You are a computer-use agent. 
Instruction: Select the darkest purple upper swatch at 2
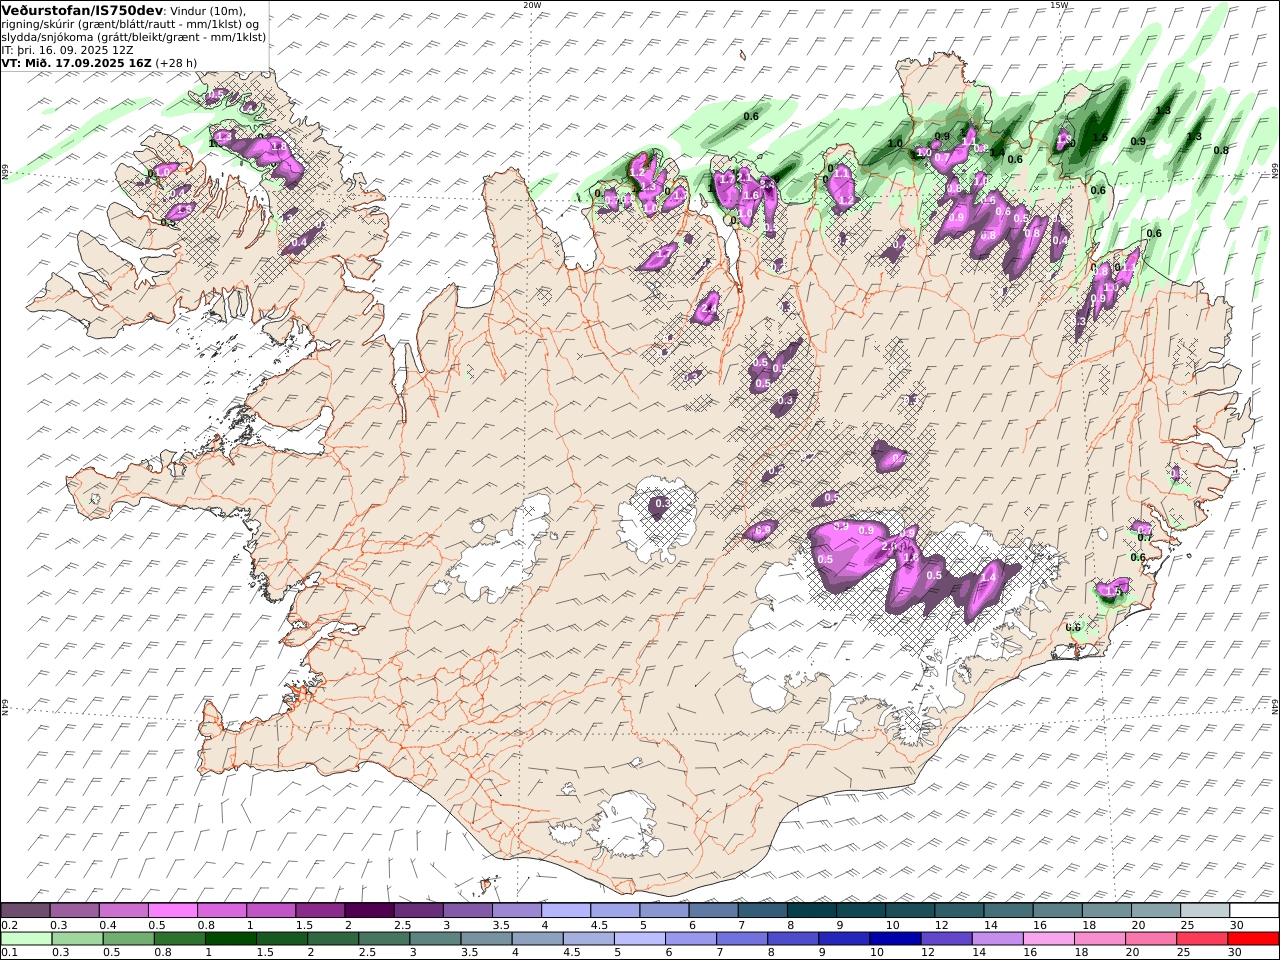coord(369,911)
